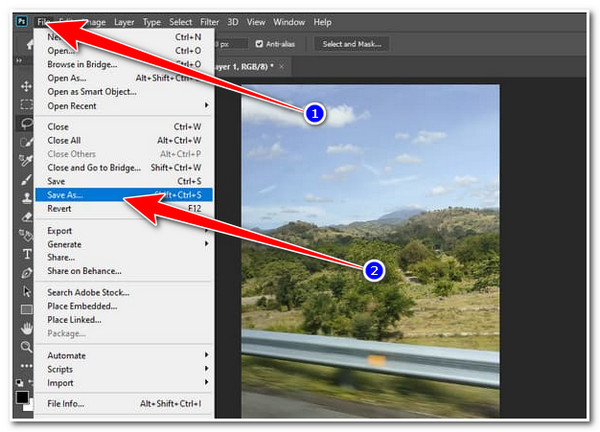Choose Share on Behance...
Image resolution: width=600 pixels, height=432 pixels.
(124, 271)
